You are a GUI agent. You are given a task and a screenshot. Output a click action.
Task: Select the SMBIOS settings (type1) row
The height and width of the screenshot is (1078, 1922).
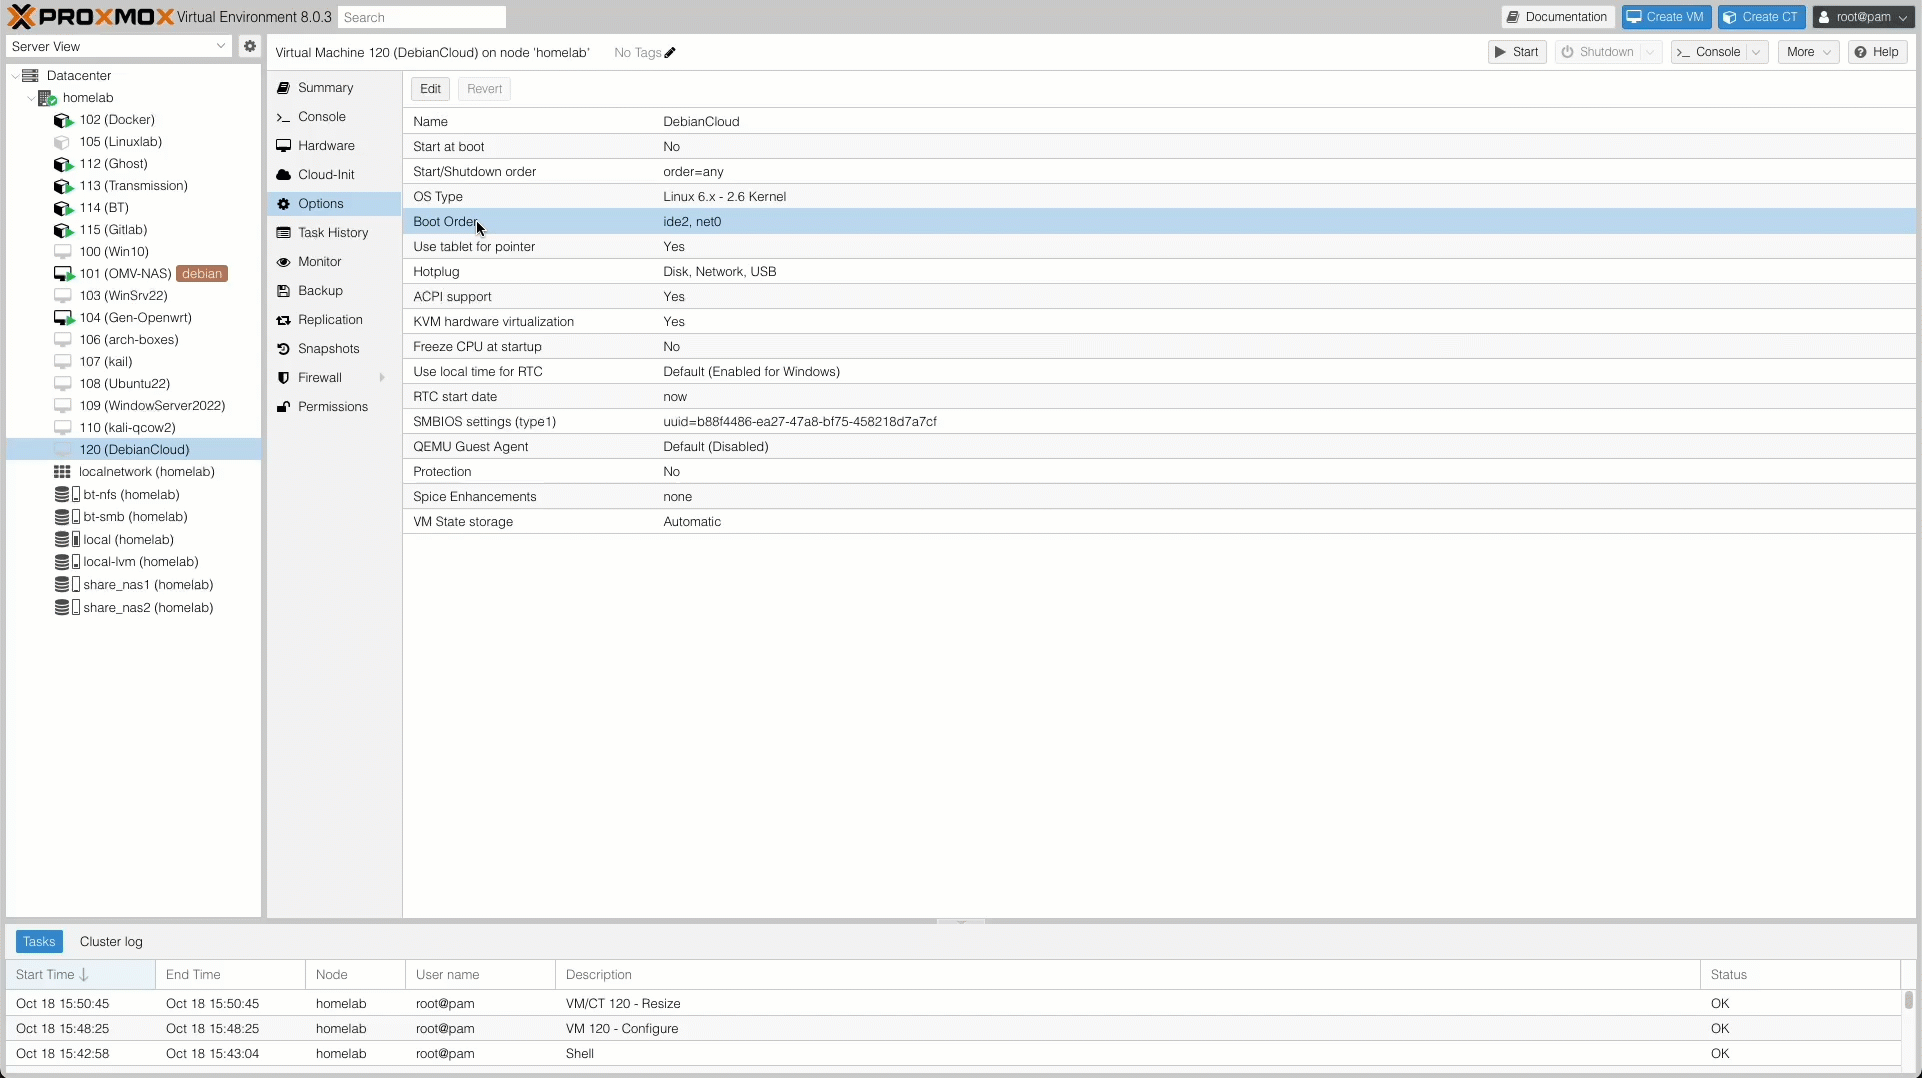click(x=1159, y=422)
